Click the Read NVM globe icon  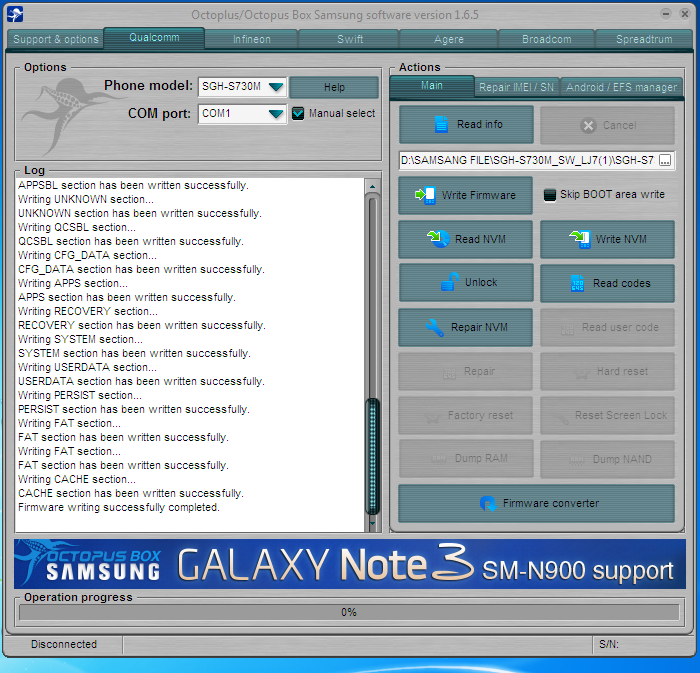tap(438, 239)
